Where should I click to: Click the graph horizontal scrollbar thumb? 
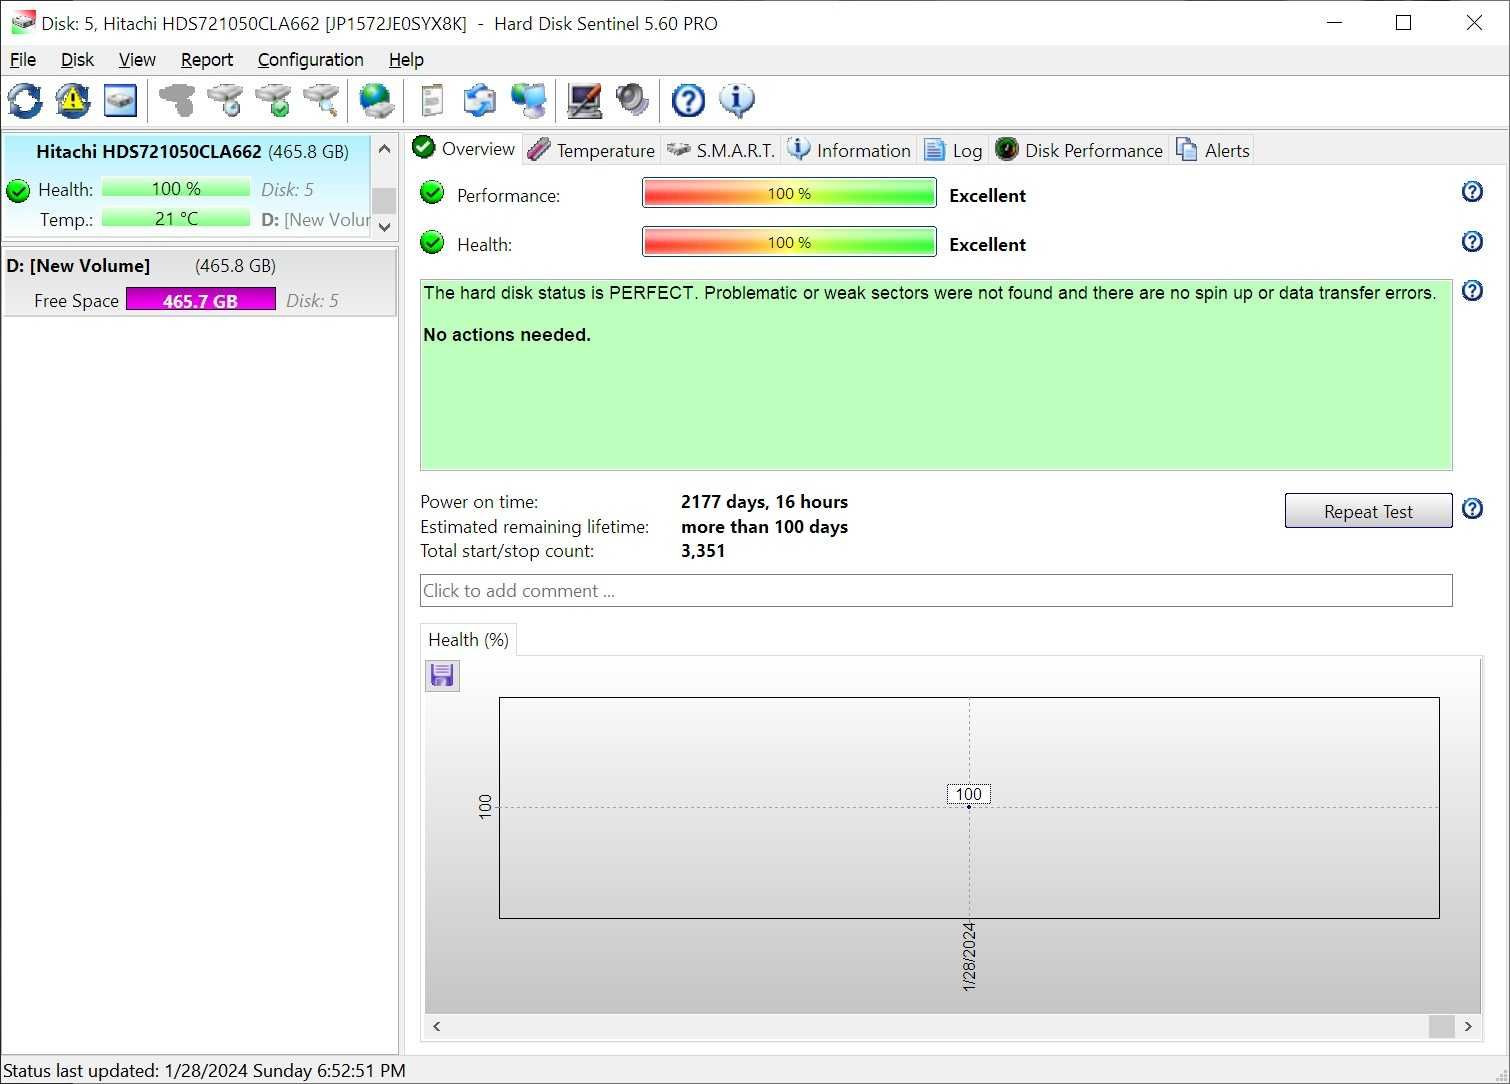click(1441, 1026)
